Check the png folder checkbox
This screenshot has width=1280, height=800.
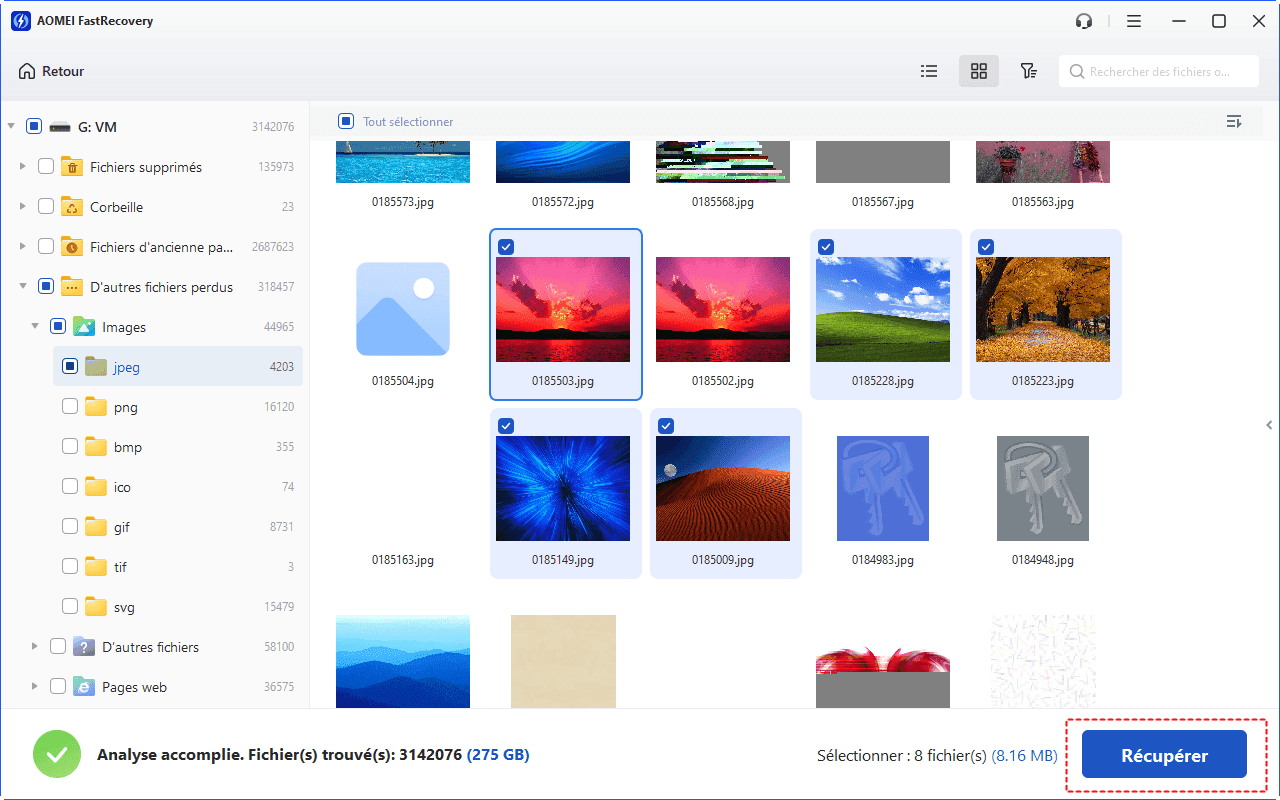(x=70, y=407)
